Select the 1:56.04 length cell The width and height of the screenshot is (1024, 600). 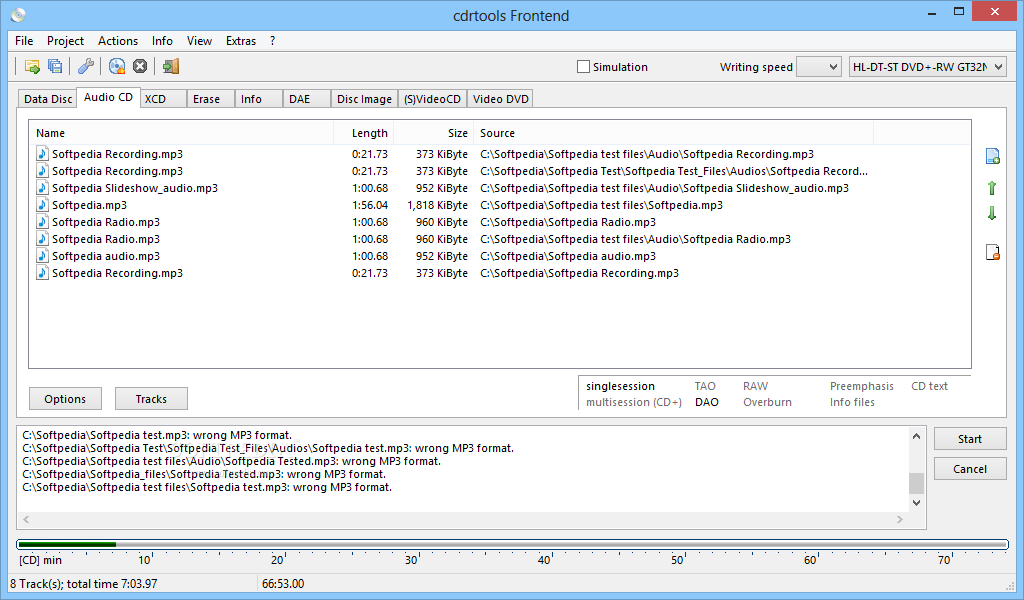coord(370,205)
